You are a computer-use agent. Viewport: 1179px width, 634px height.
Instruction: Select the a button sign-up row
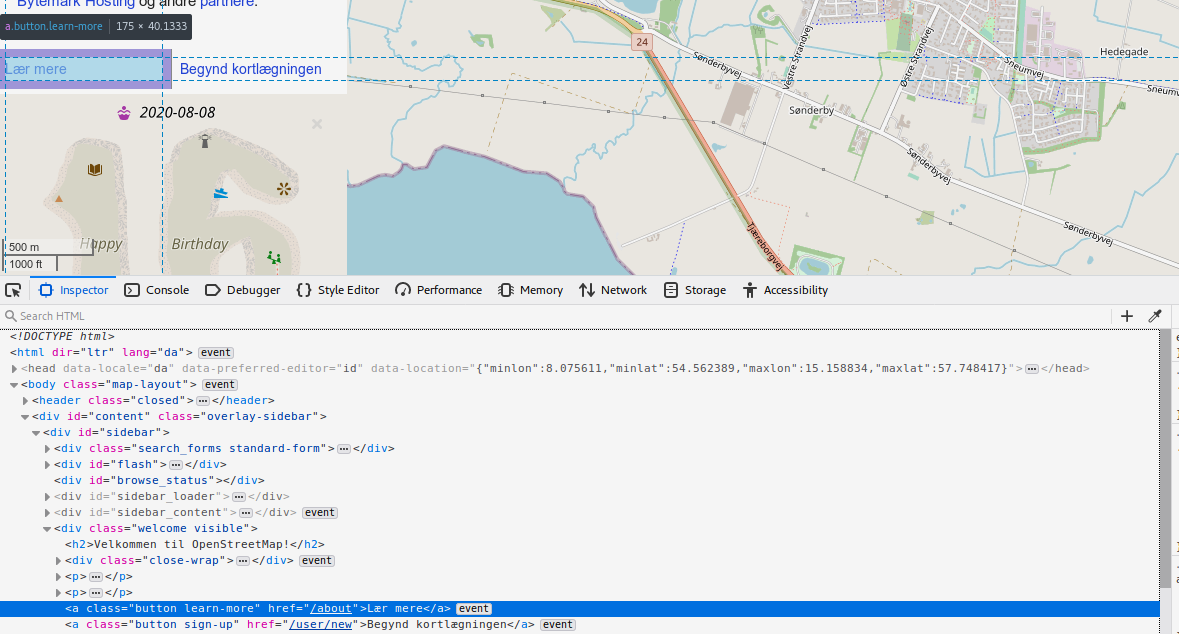click(x=579, y=625)
